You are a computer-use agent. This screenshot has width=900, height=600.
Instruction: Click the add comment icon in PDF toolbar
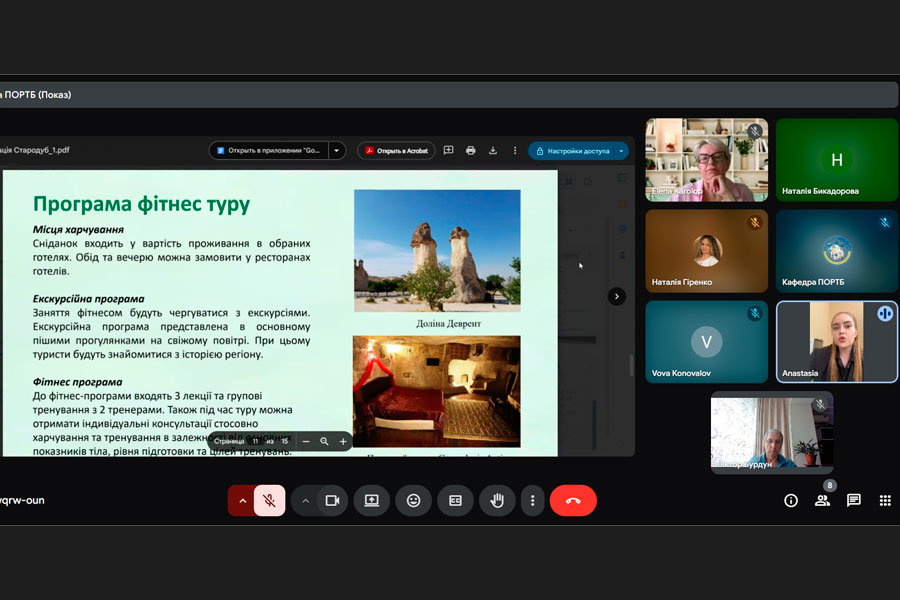pos(448,151)
